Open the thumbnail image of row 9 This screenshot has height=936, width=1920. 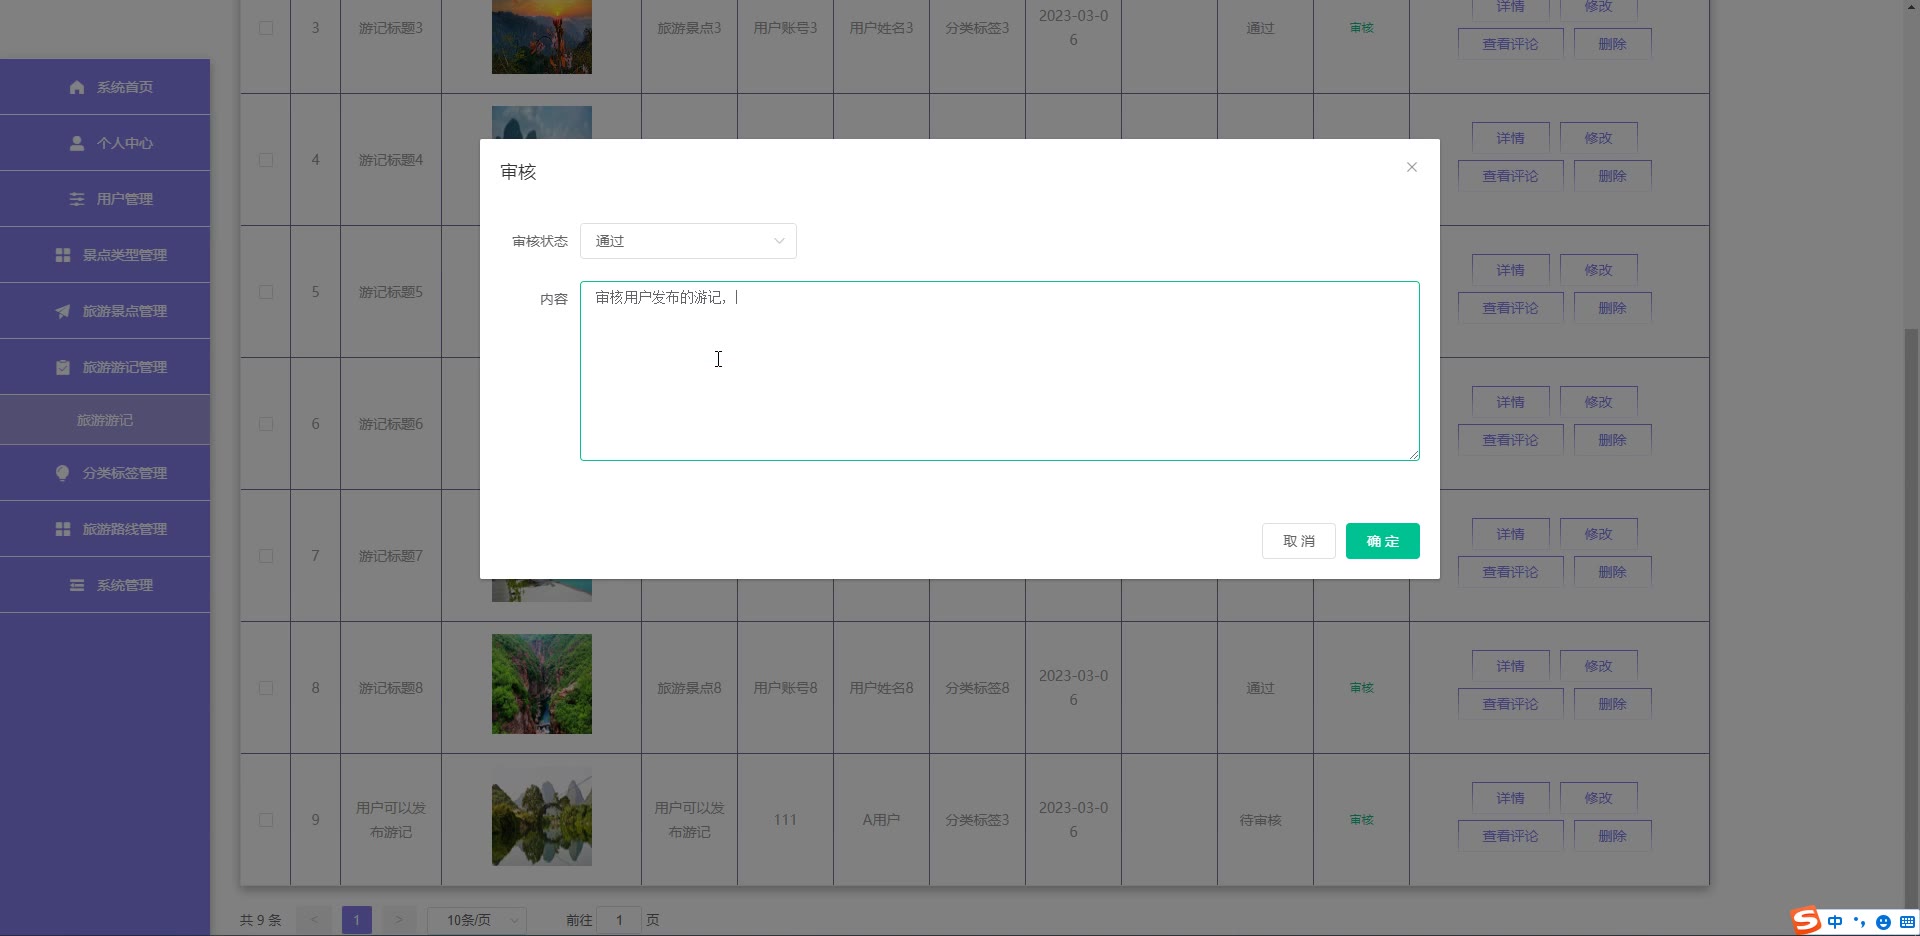point(542,816)
